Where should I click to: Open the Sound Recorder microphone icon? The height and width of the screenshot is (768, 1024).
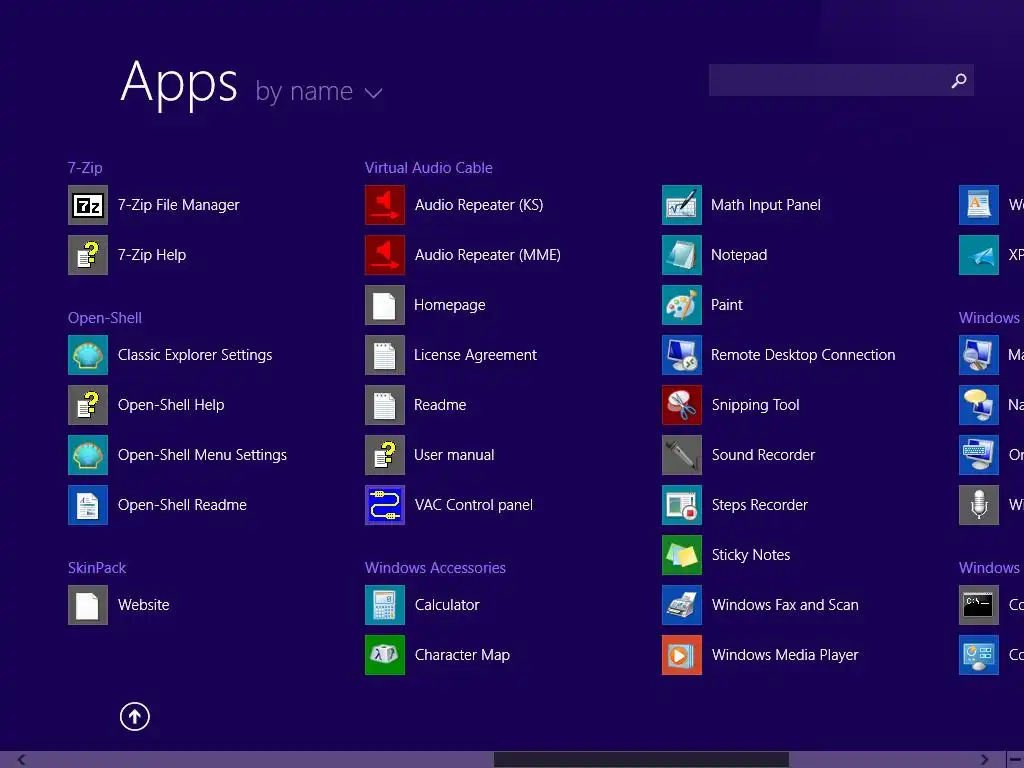click(682, 455)
